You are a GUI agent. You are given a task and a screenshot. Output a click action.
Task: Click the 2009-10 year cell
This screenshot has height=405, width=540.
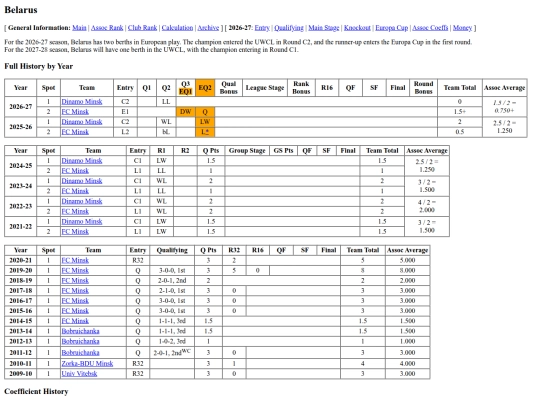point(21,374)
